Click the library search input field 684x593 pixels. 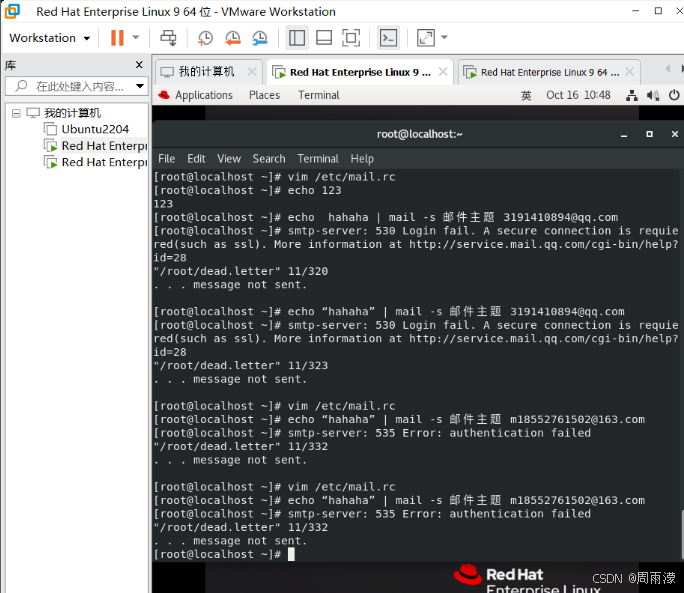coord(74,86)
